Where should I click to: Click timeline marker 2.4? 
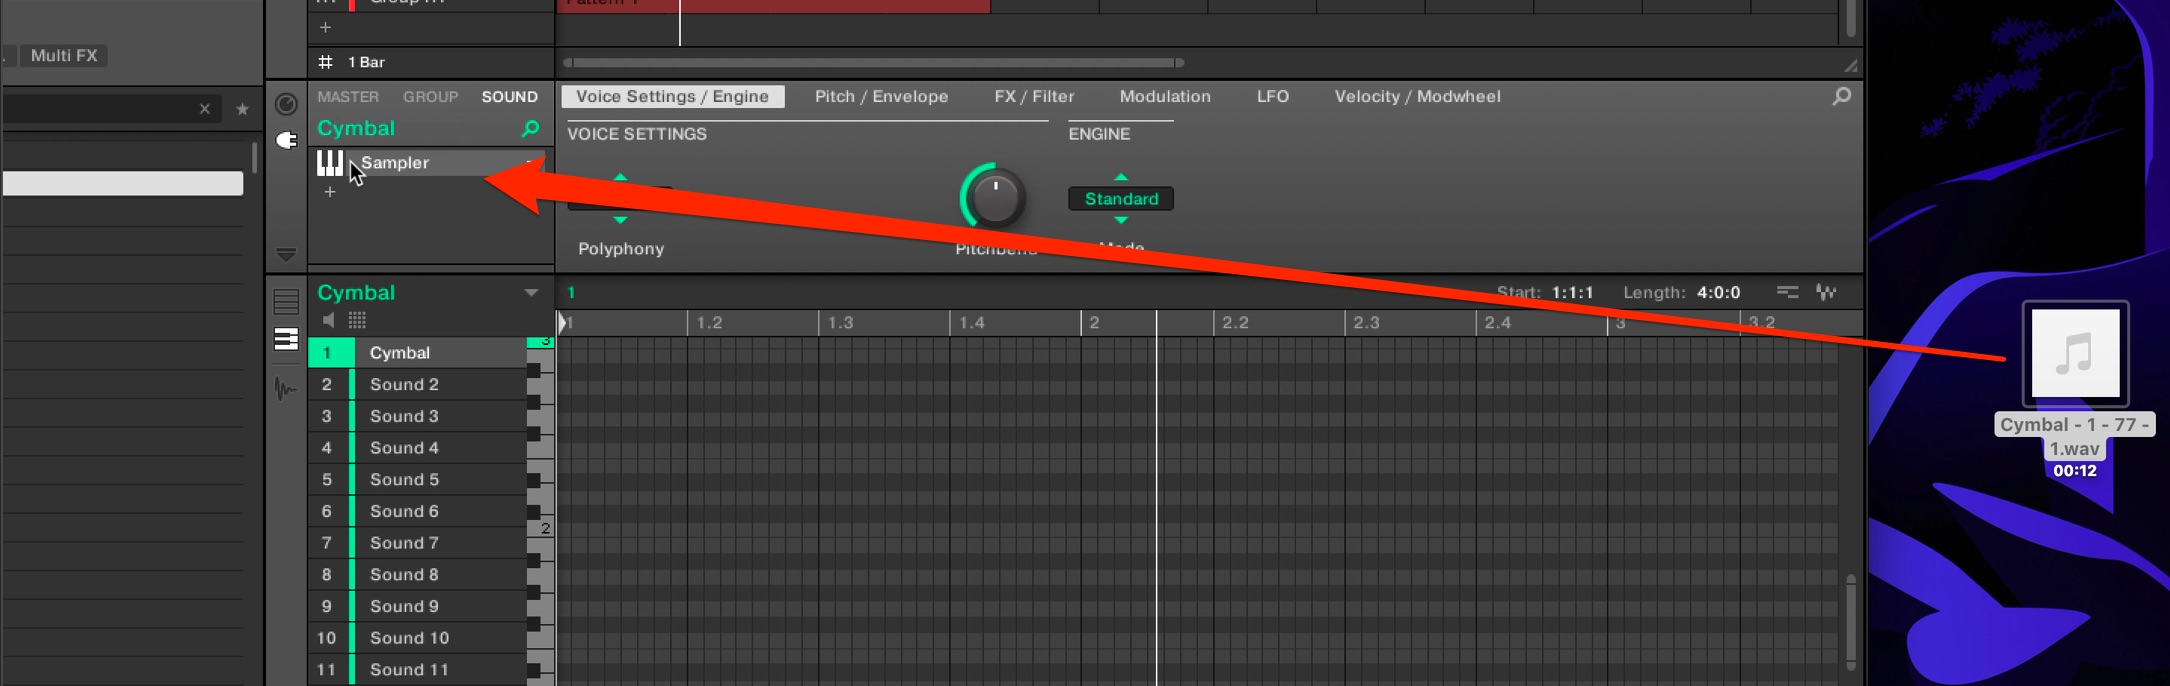click(1498, 323)
